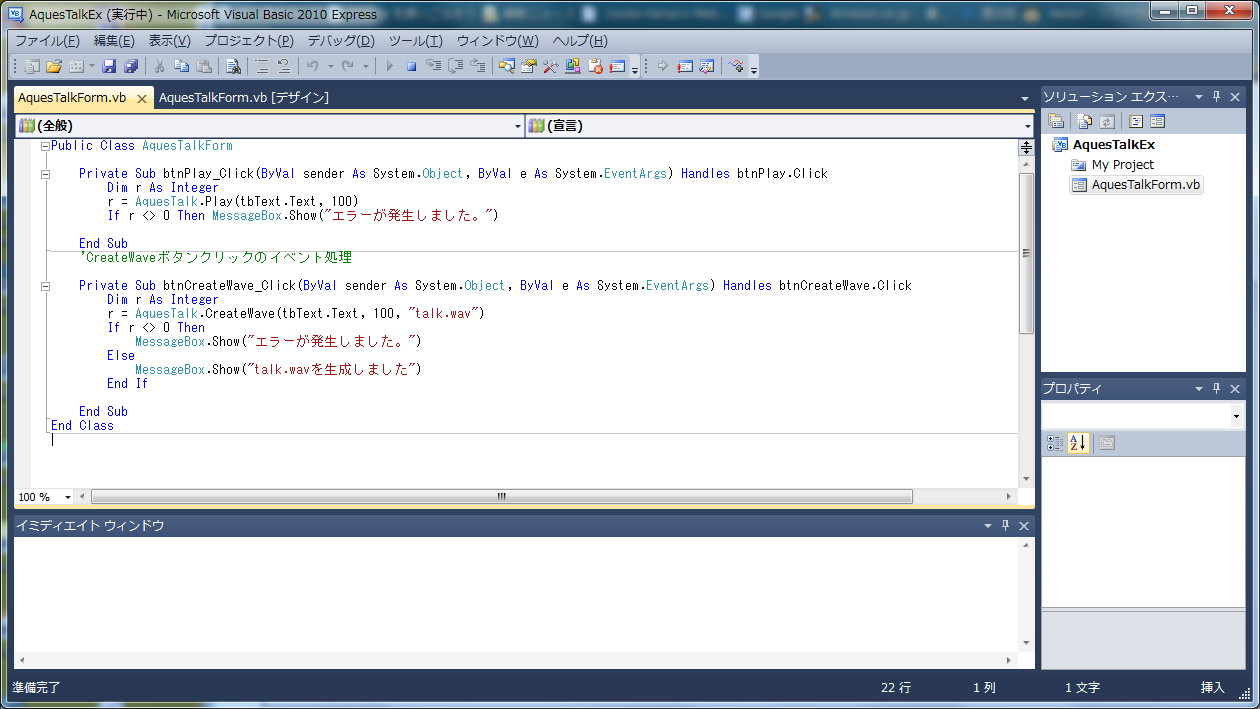1260x709 pixels.
Task: Switch Properties panel to categorized view
Action: (x=1055, y=443)
